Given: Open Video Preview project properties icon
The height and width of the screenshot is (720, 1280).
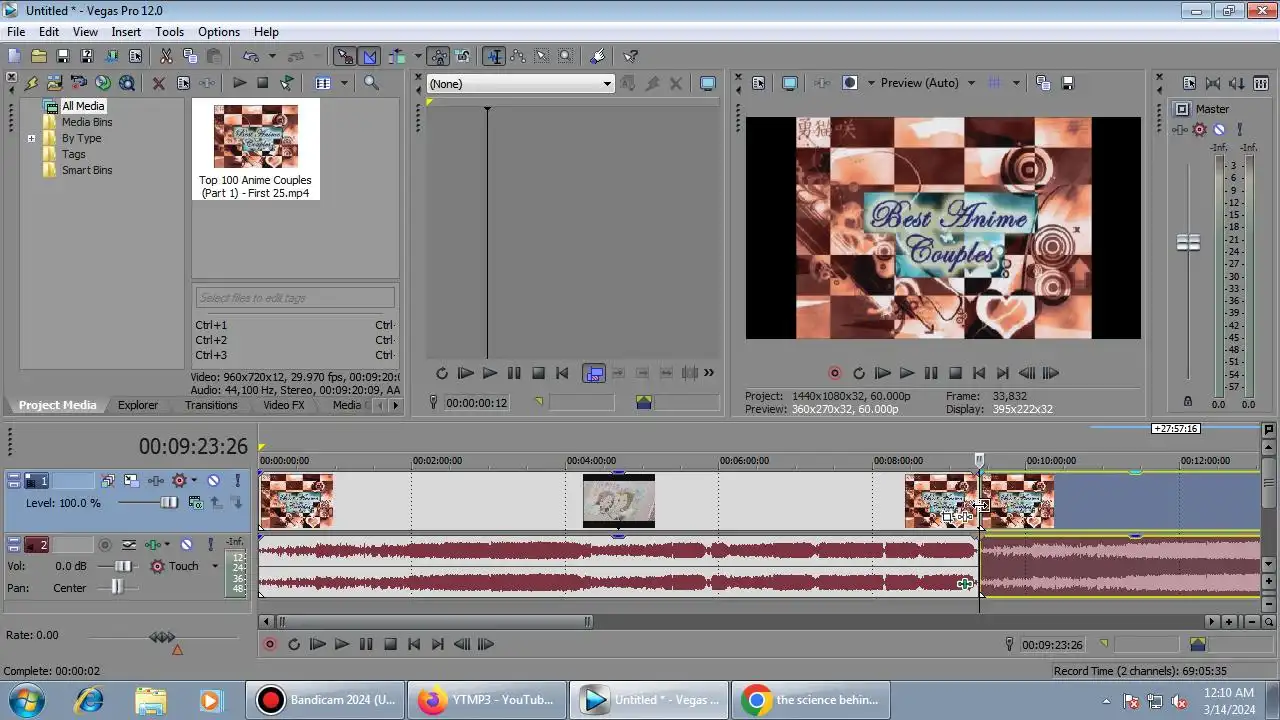Looking at the screenshot, I should (758, 83).
